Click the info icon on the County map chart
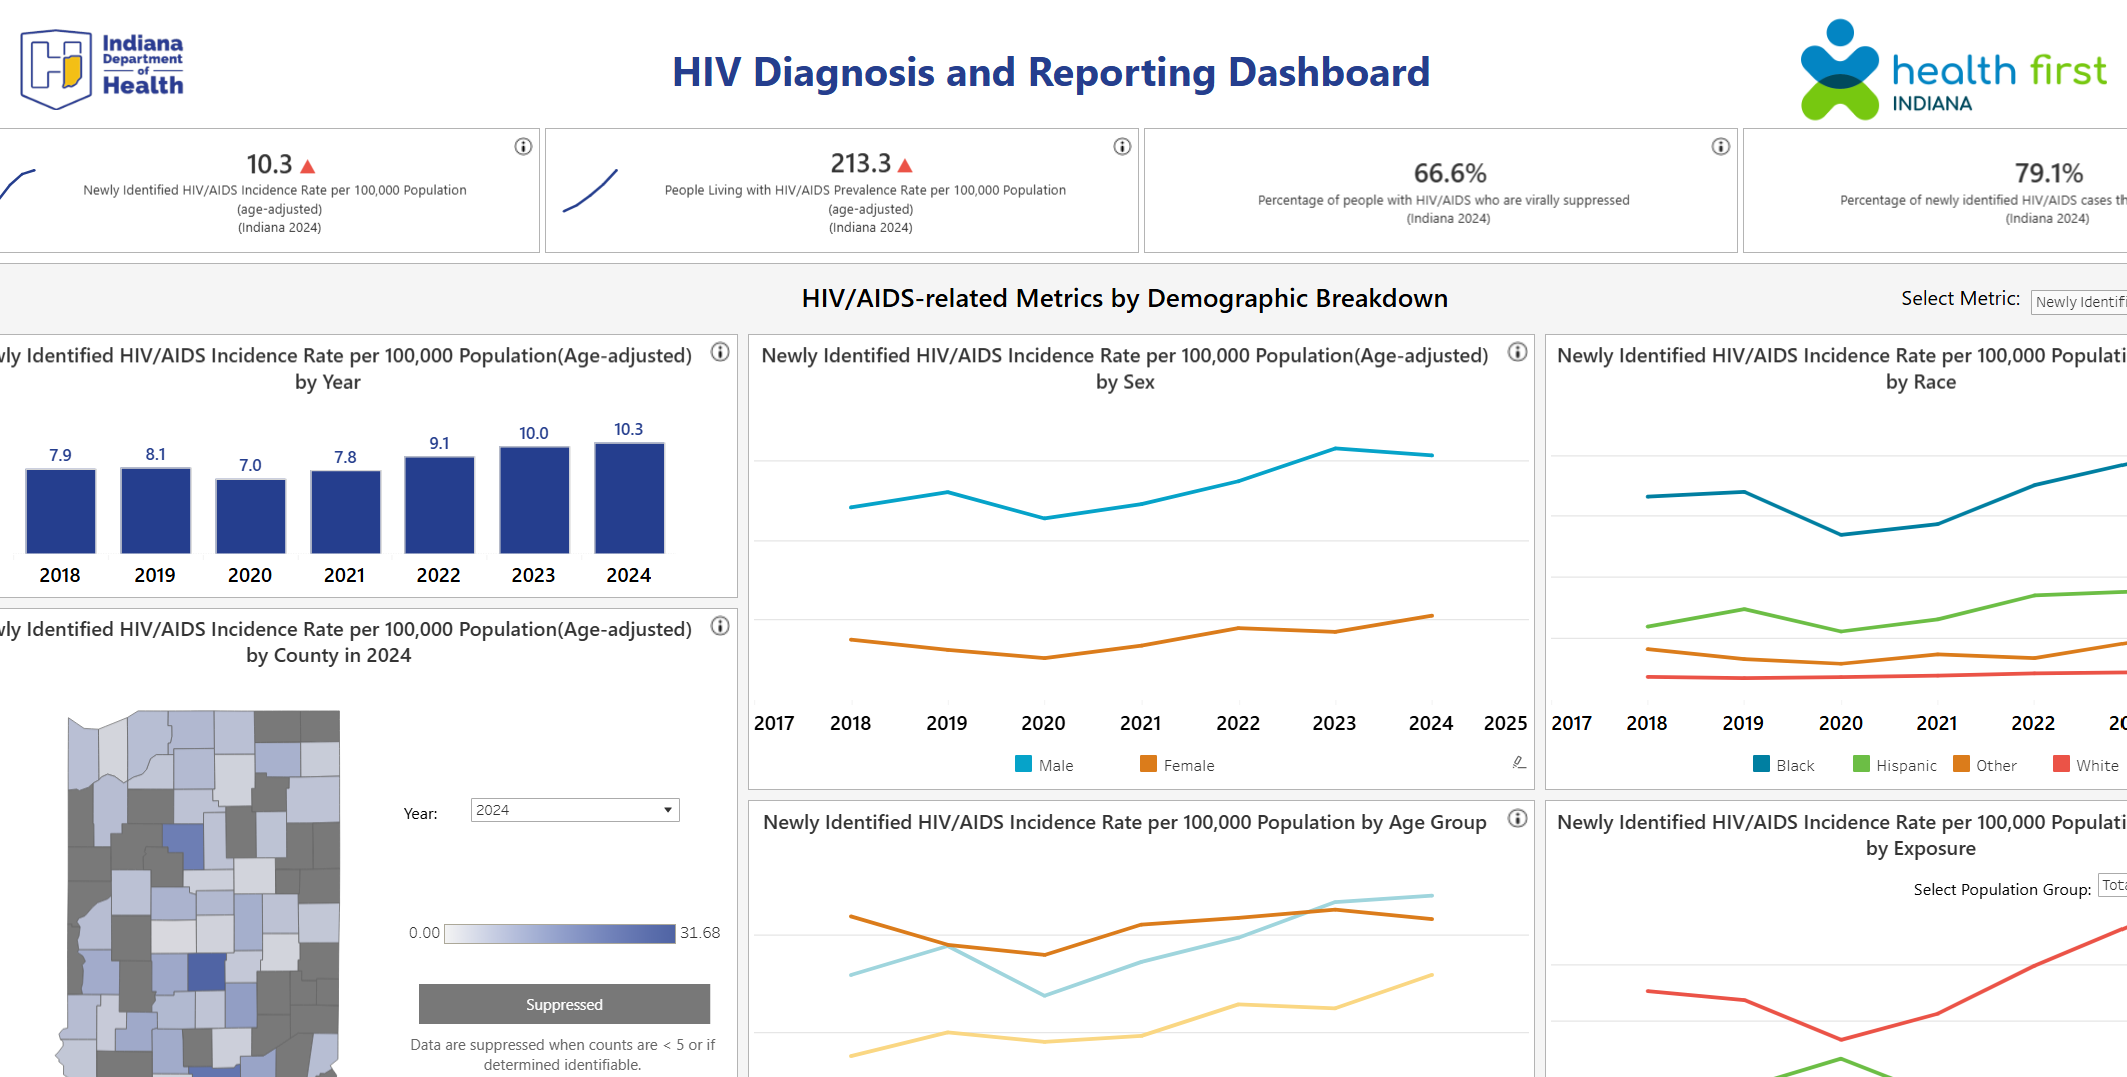This screenshot has width=2127, height=1077. coord(719,626)
